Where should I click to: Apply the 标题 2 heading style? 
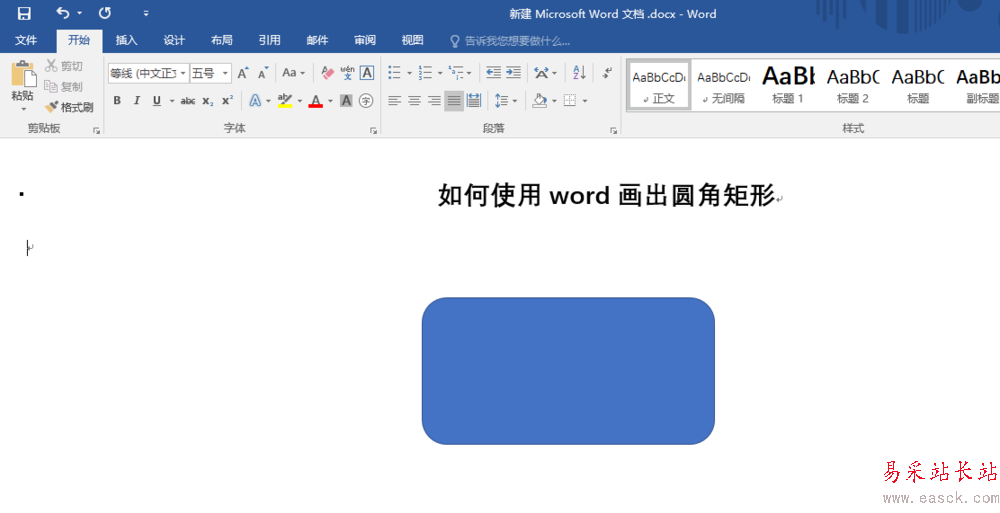point(853,86)
